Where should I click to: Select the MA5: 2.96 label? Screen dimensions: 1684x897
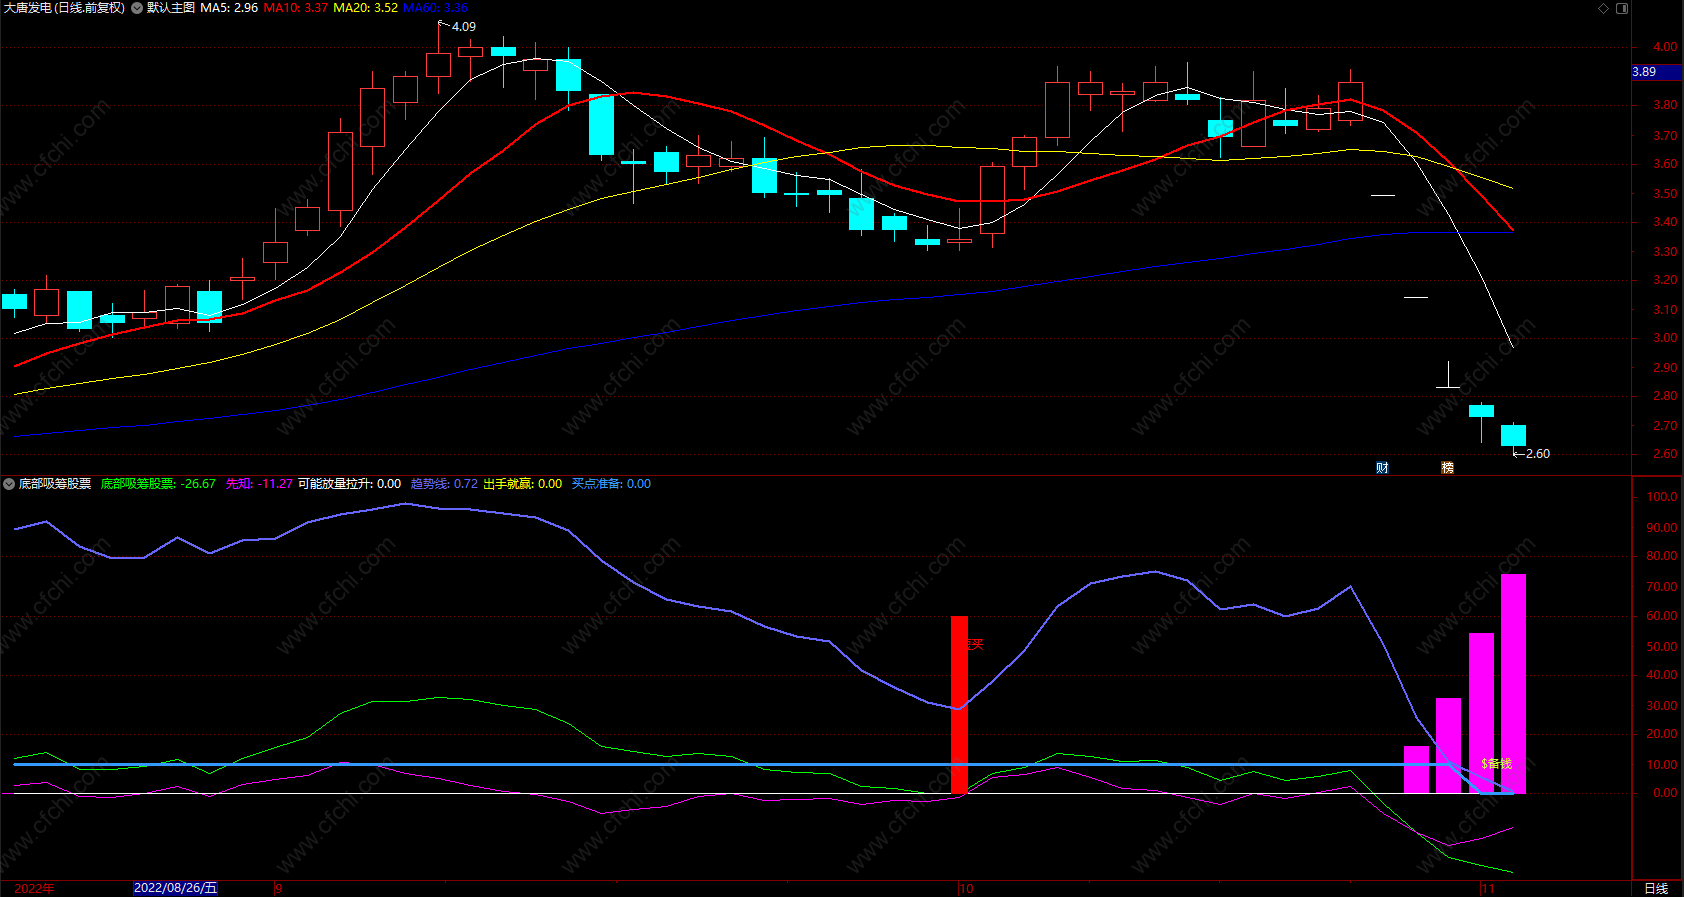click(x=229, y=8)
